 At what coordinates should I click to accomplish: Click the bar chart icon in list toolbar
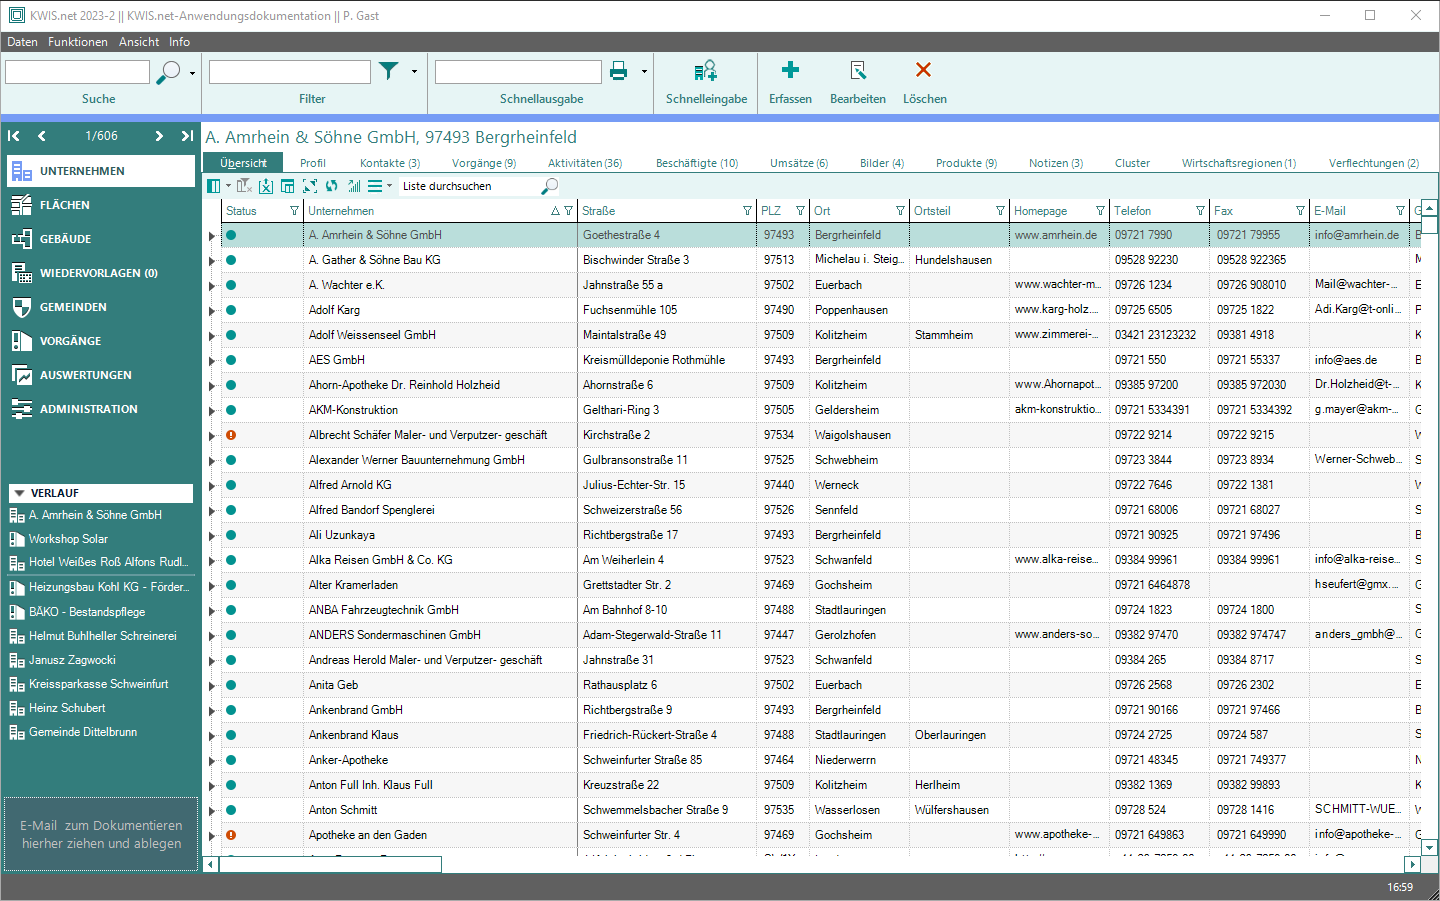click(x=354, y=186)
